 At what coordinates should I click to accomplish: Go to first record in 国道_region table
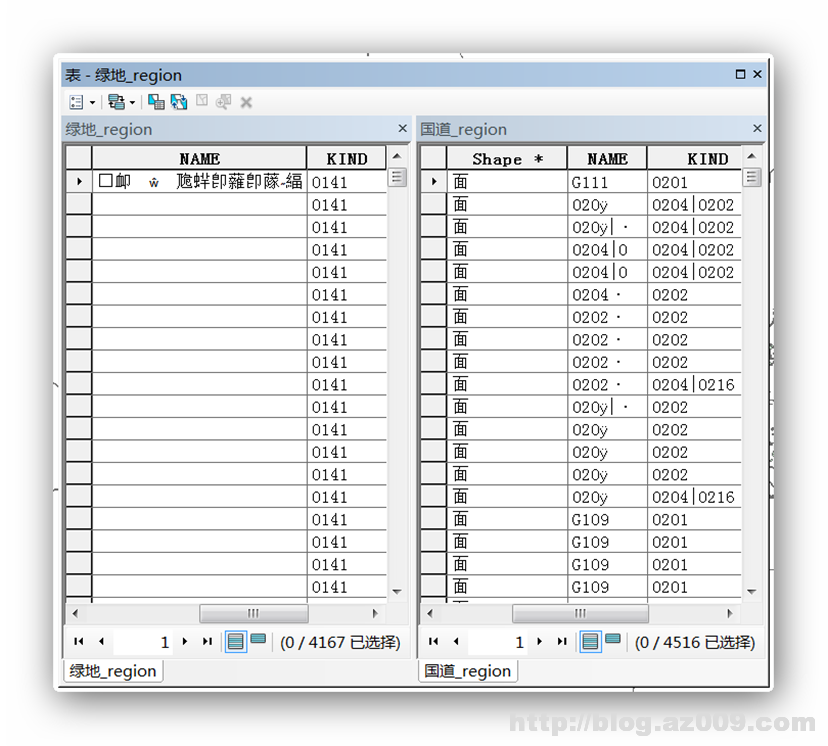pyautogui.click(x=434, y=642)
